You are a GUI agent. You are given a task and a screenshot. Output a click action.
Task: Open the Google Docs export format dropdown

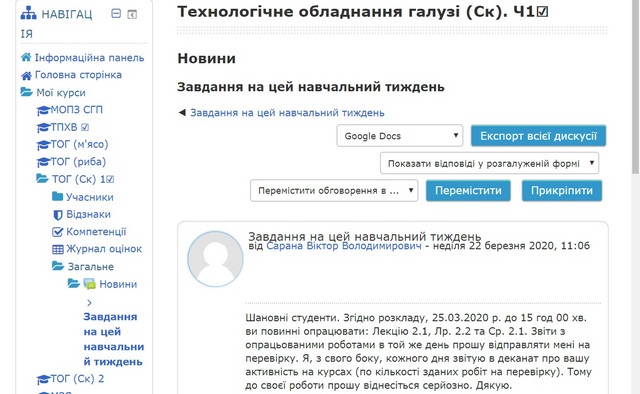click(400, 136)
